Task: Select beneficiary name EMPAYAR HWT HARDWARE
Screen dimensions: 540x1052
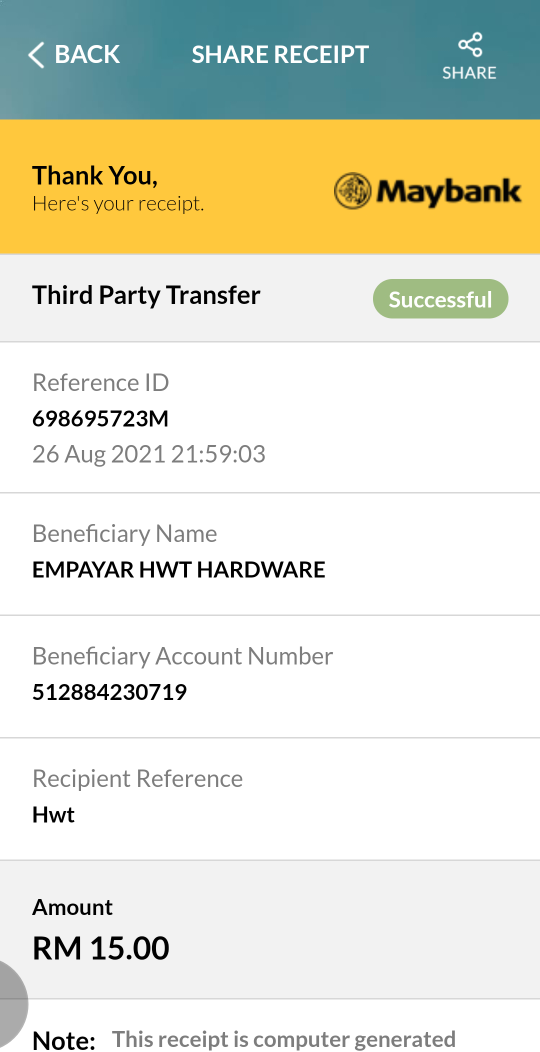Action: coord(178,570)
